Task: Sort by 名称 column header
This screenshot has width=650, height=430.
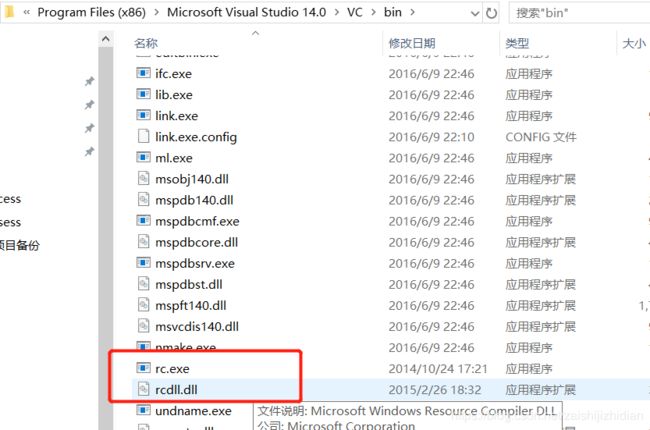Action: pos(146,43)
